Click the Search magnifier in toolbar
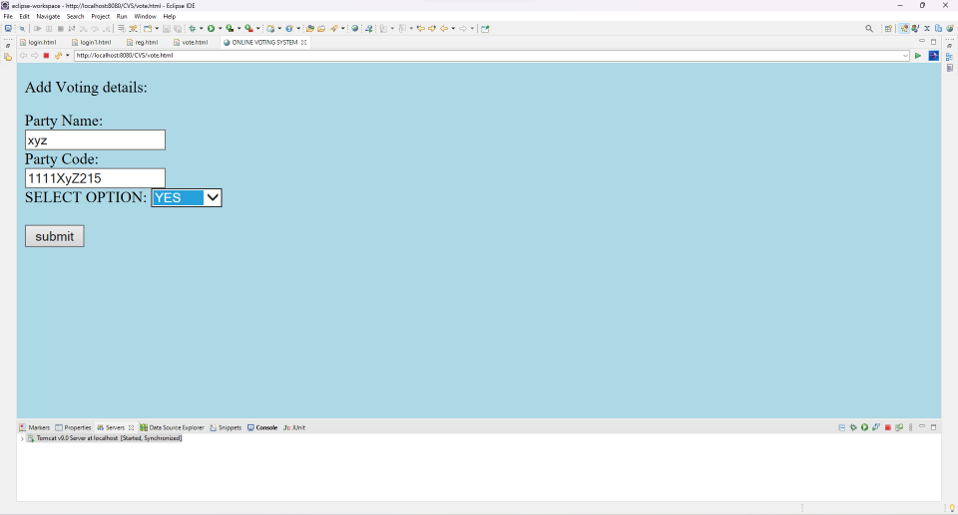Viewport: 958px width, 515px height. [x=869, y=28]
